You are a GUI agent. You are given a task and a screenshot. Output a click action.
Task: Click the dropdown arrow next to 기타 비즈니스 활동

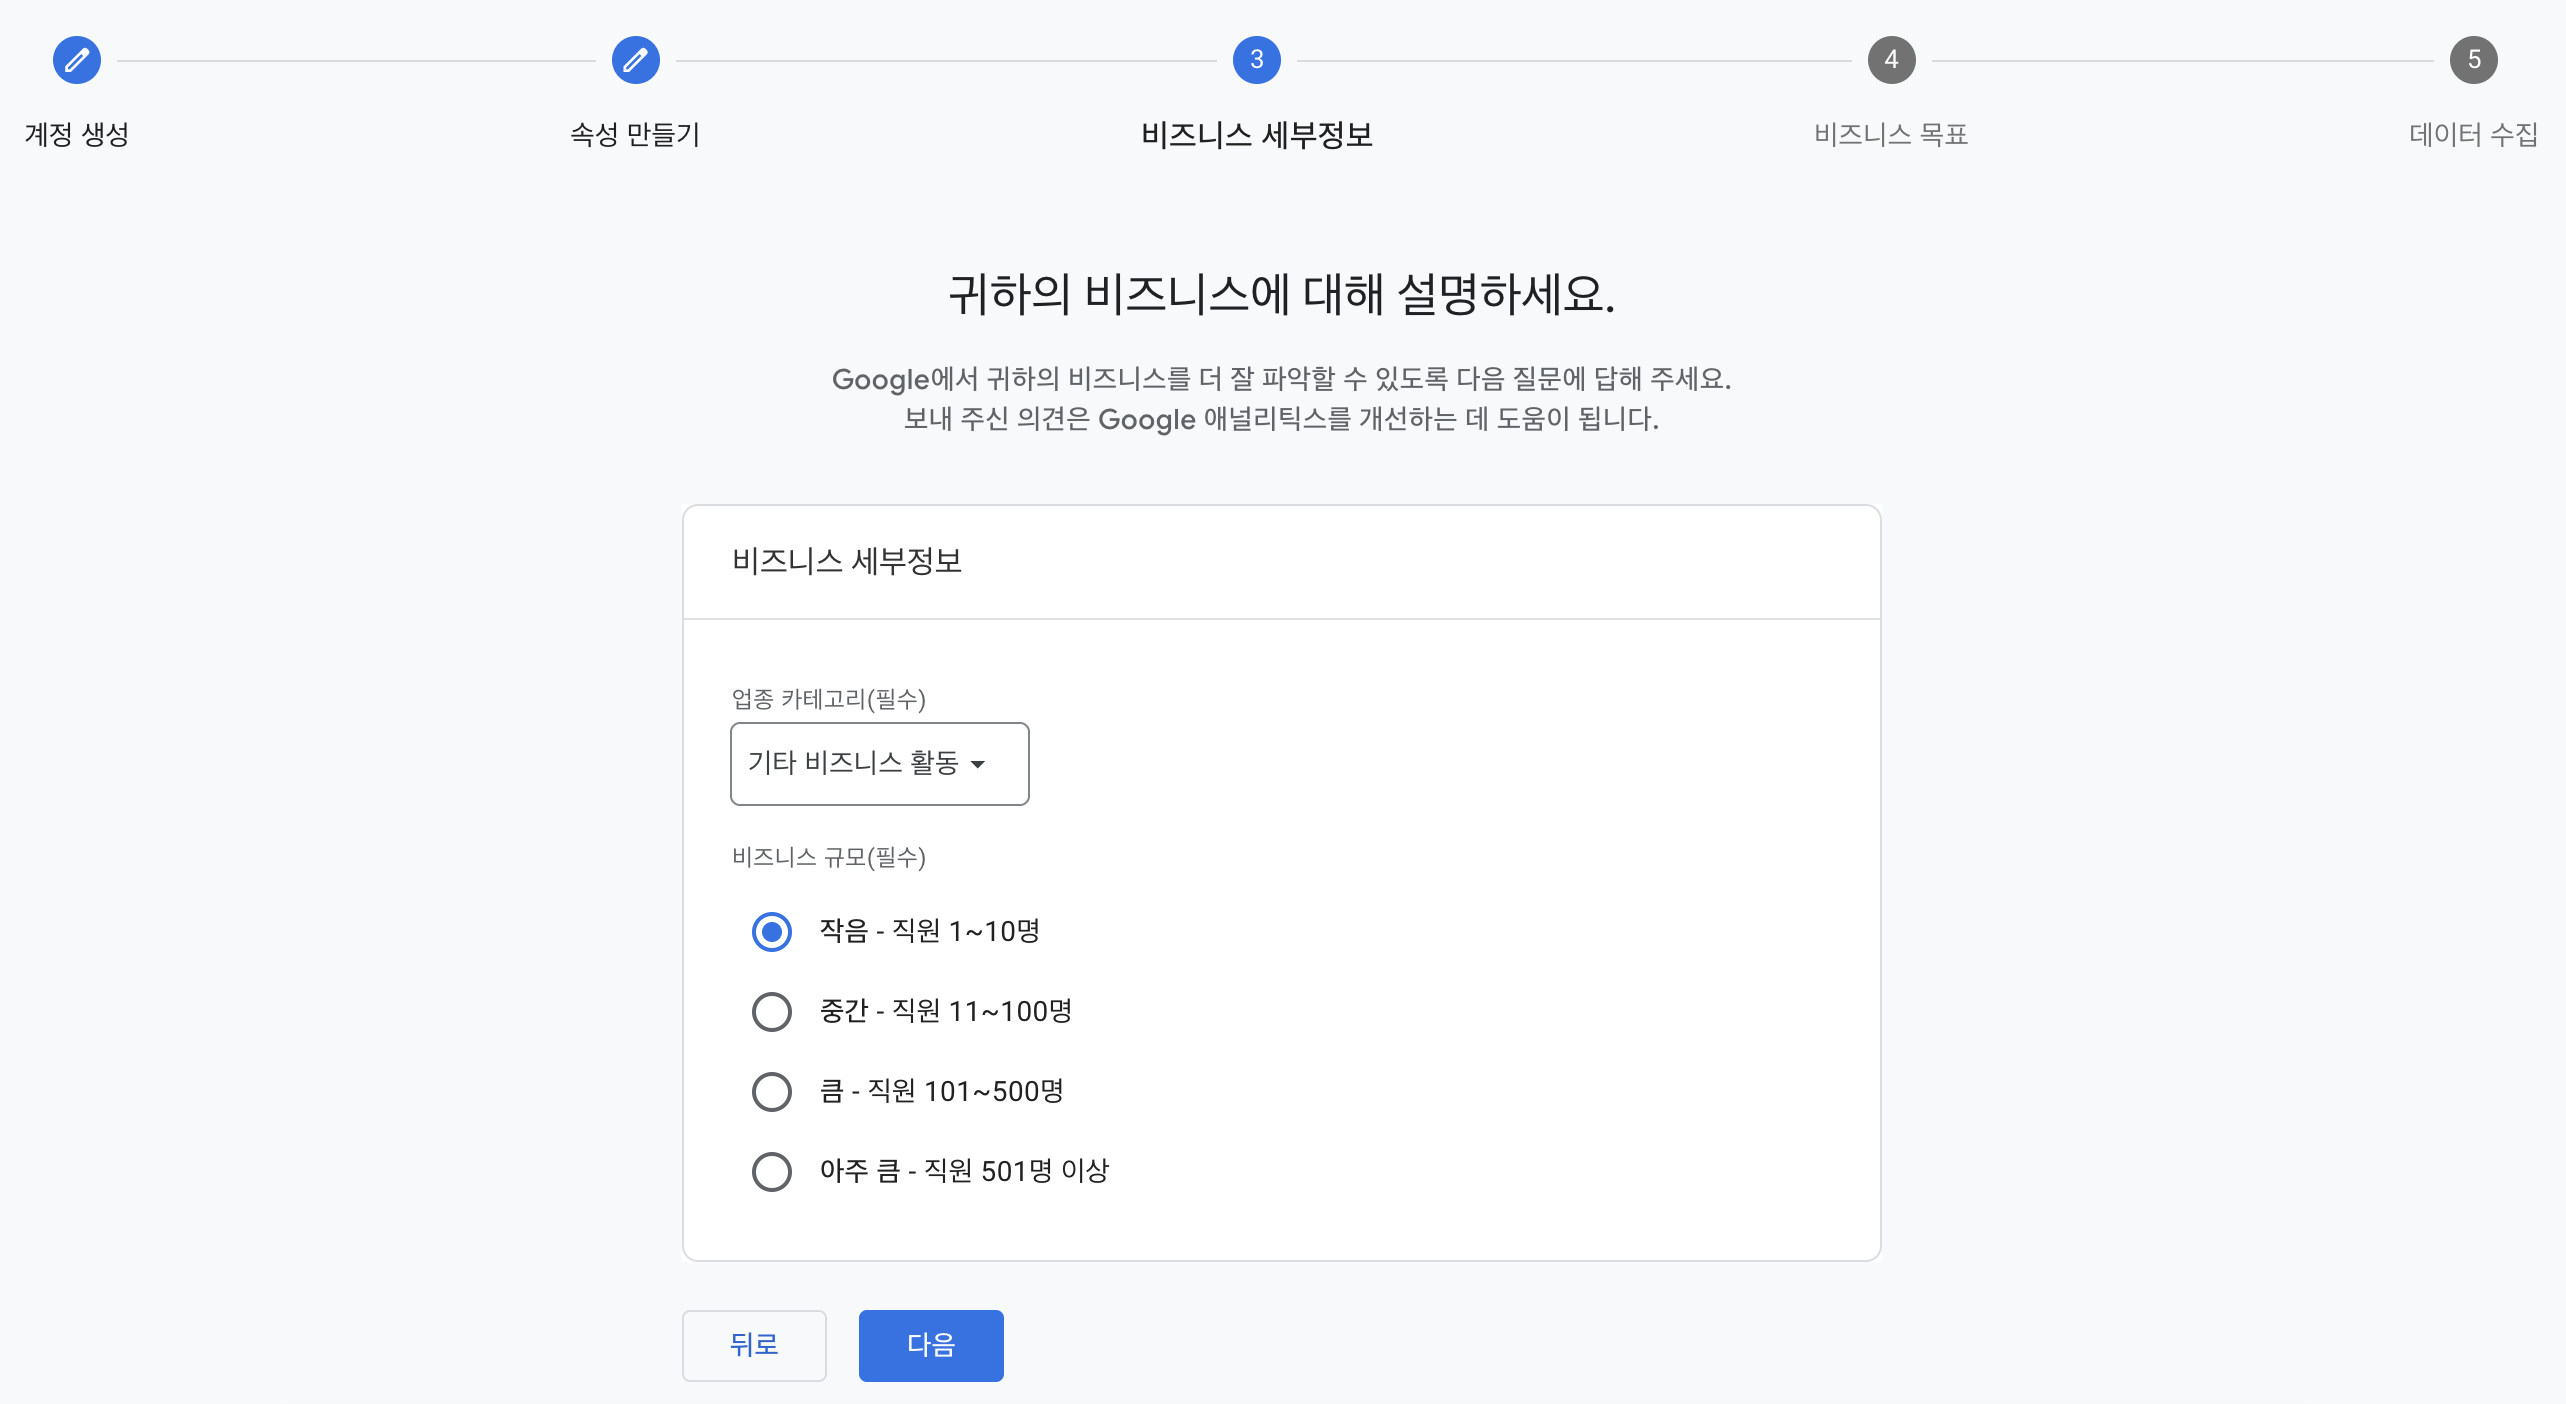pyautogui.click(x=978, y=764)
